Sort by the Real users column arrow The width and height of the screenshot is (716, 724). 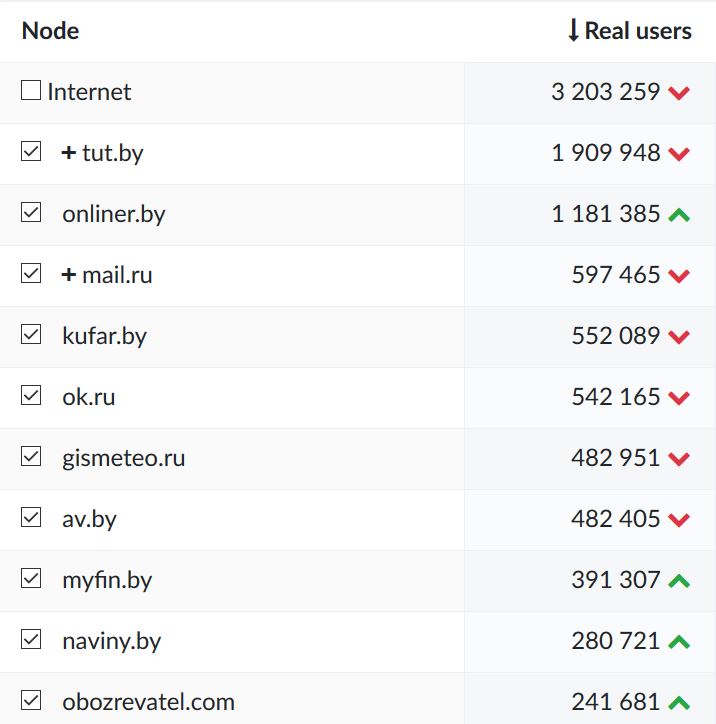point(573,31)
